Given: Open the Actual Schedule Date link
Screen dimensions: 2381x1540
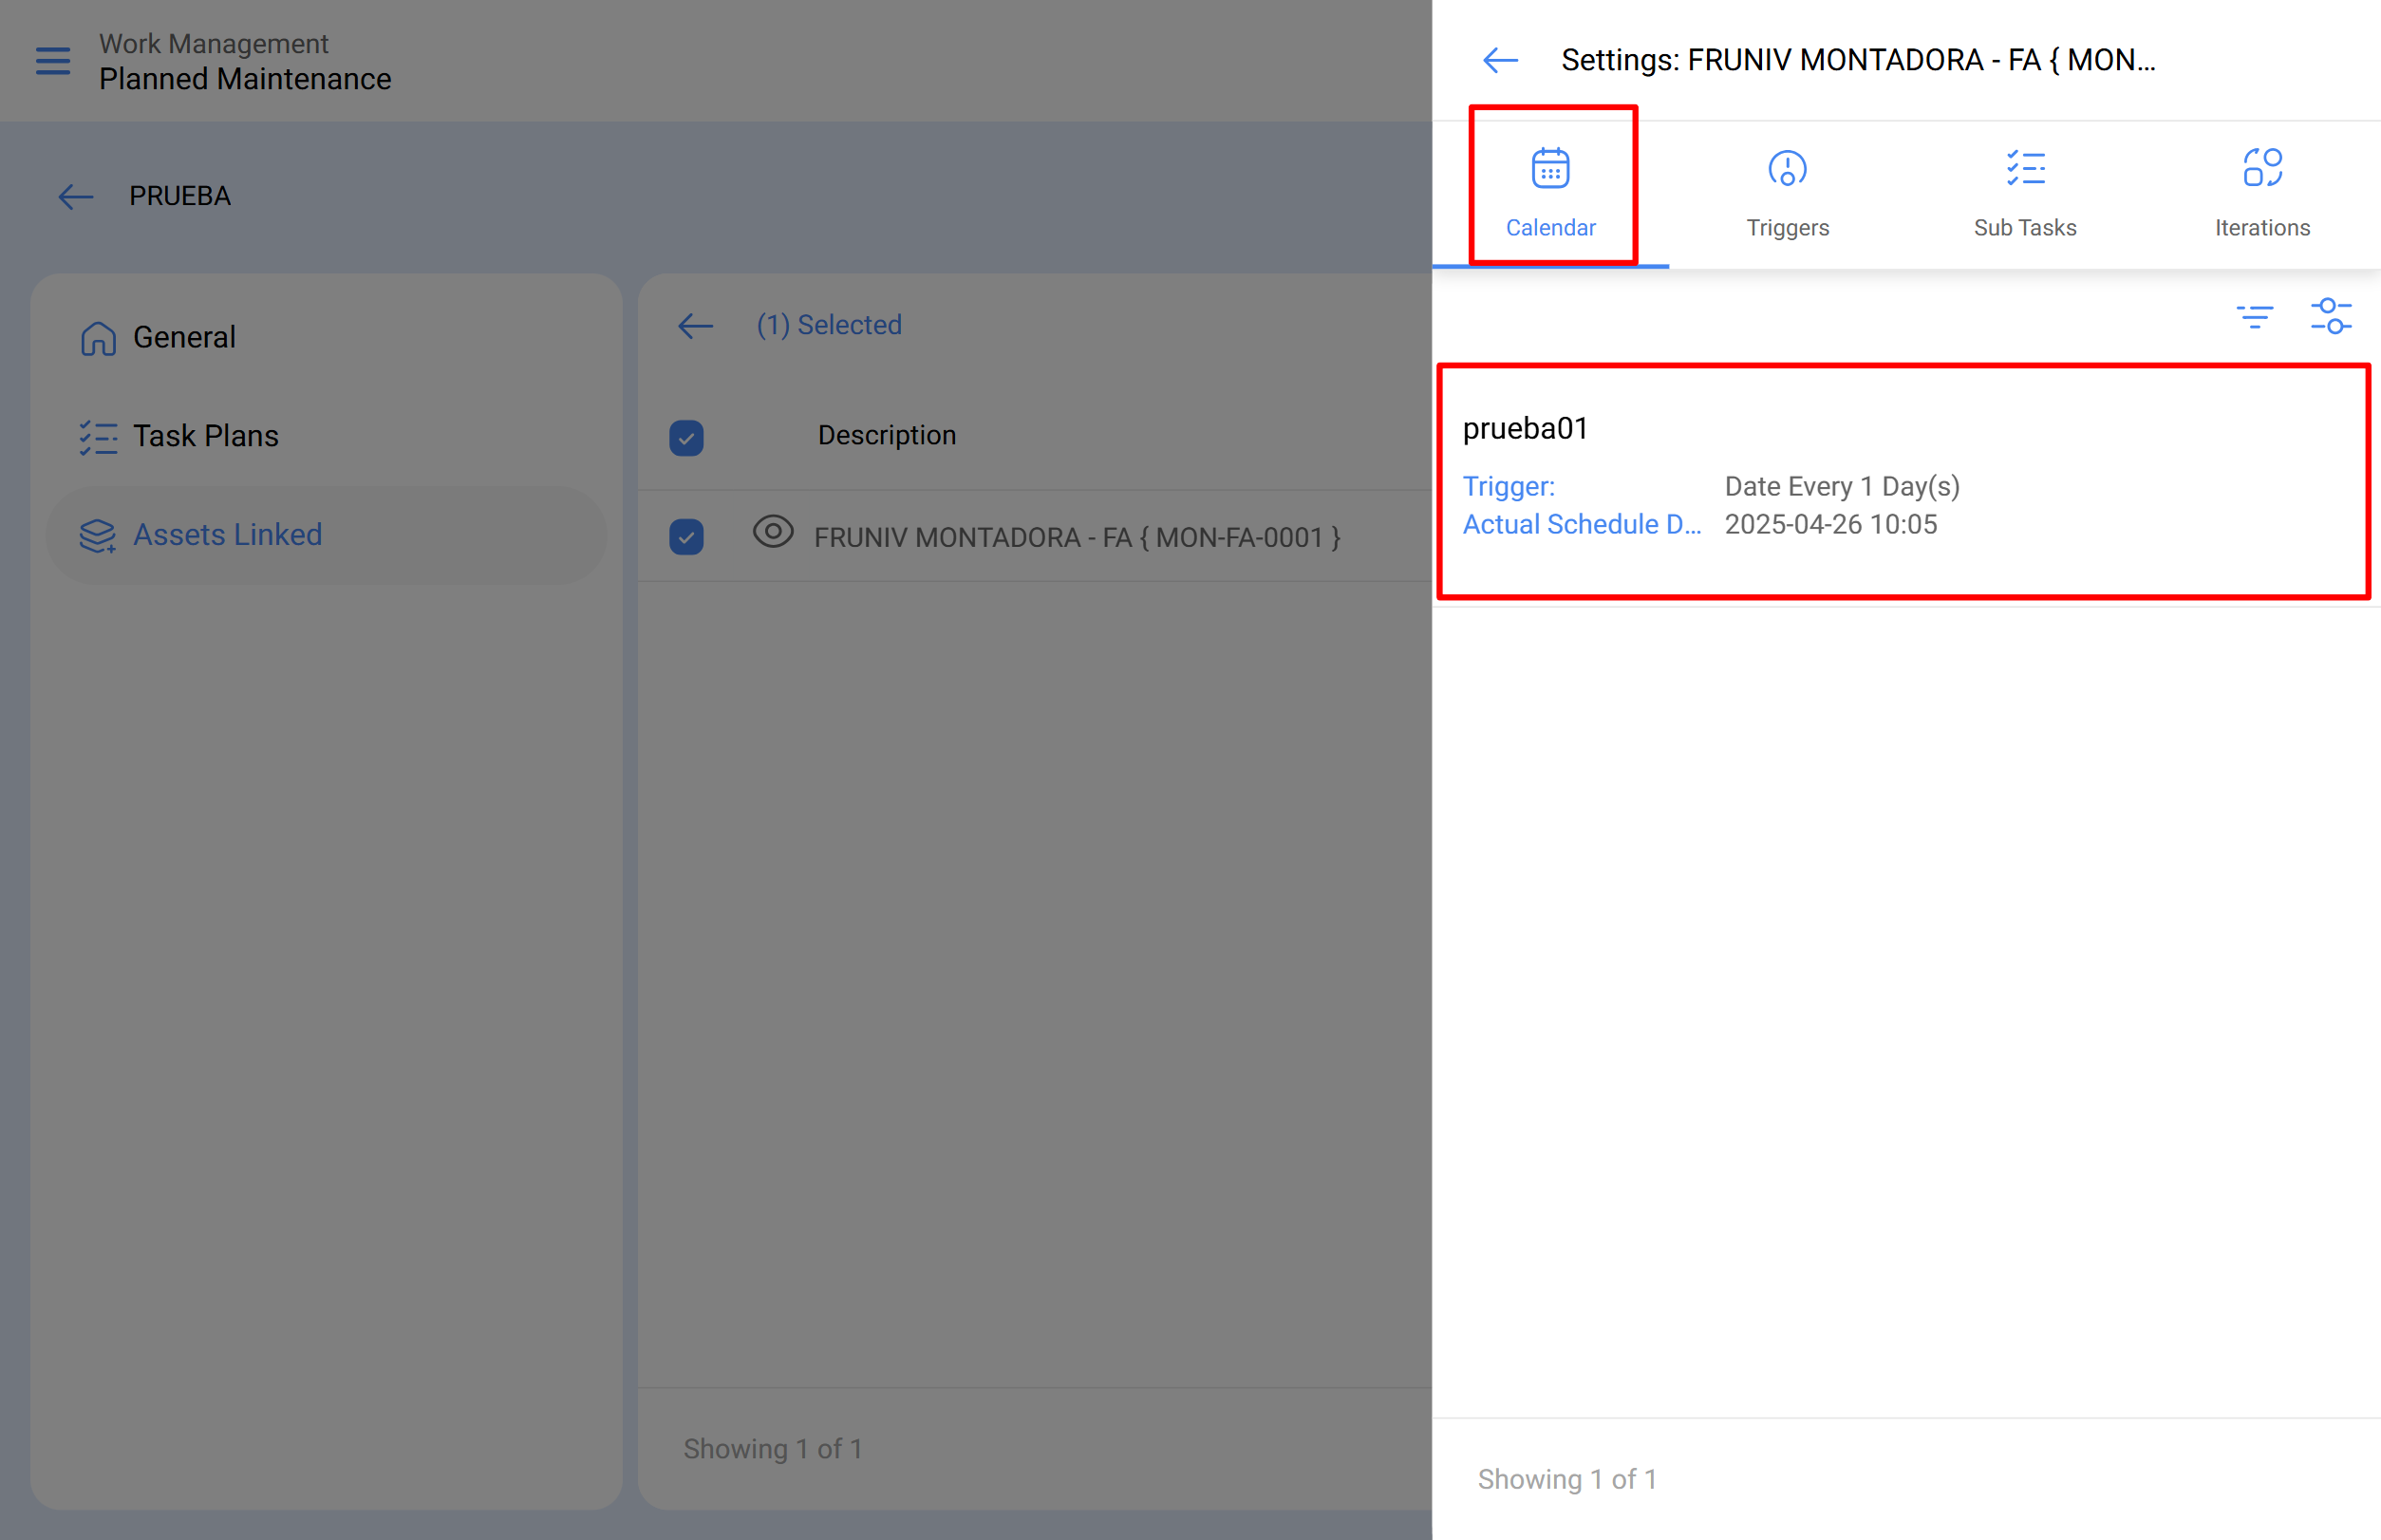Looking at the screenshot, I should [1582, 524].
